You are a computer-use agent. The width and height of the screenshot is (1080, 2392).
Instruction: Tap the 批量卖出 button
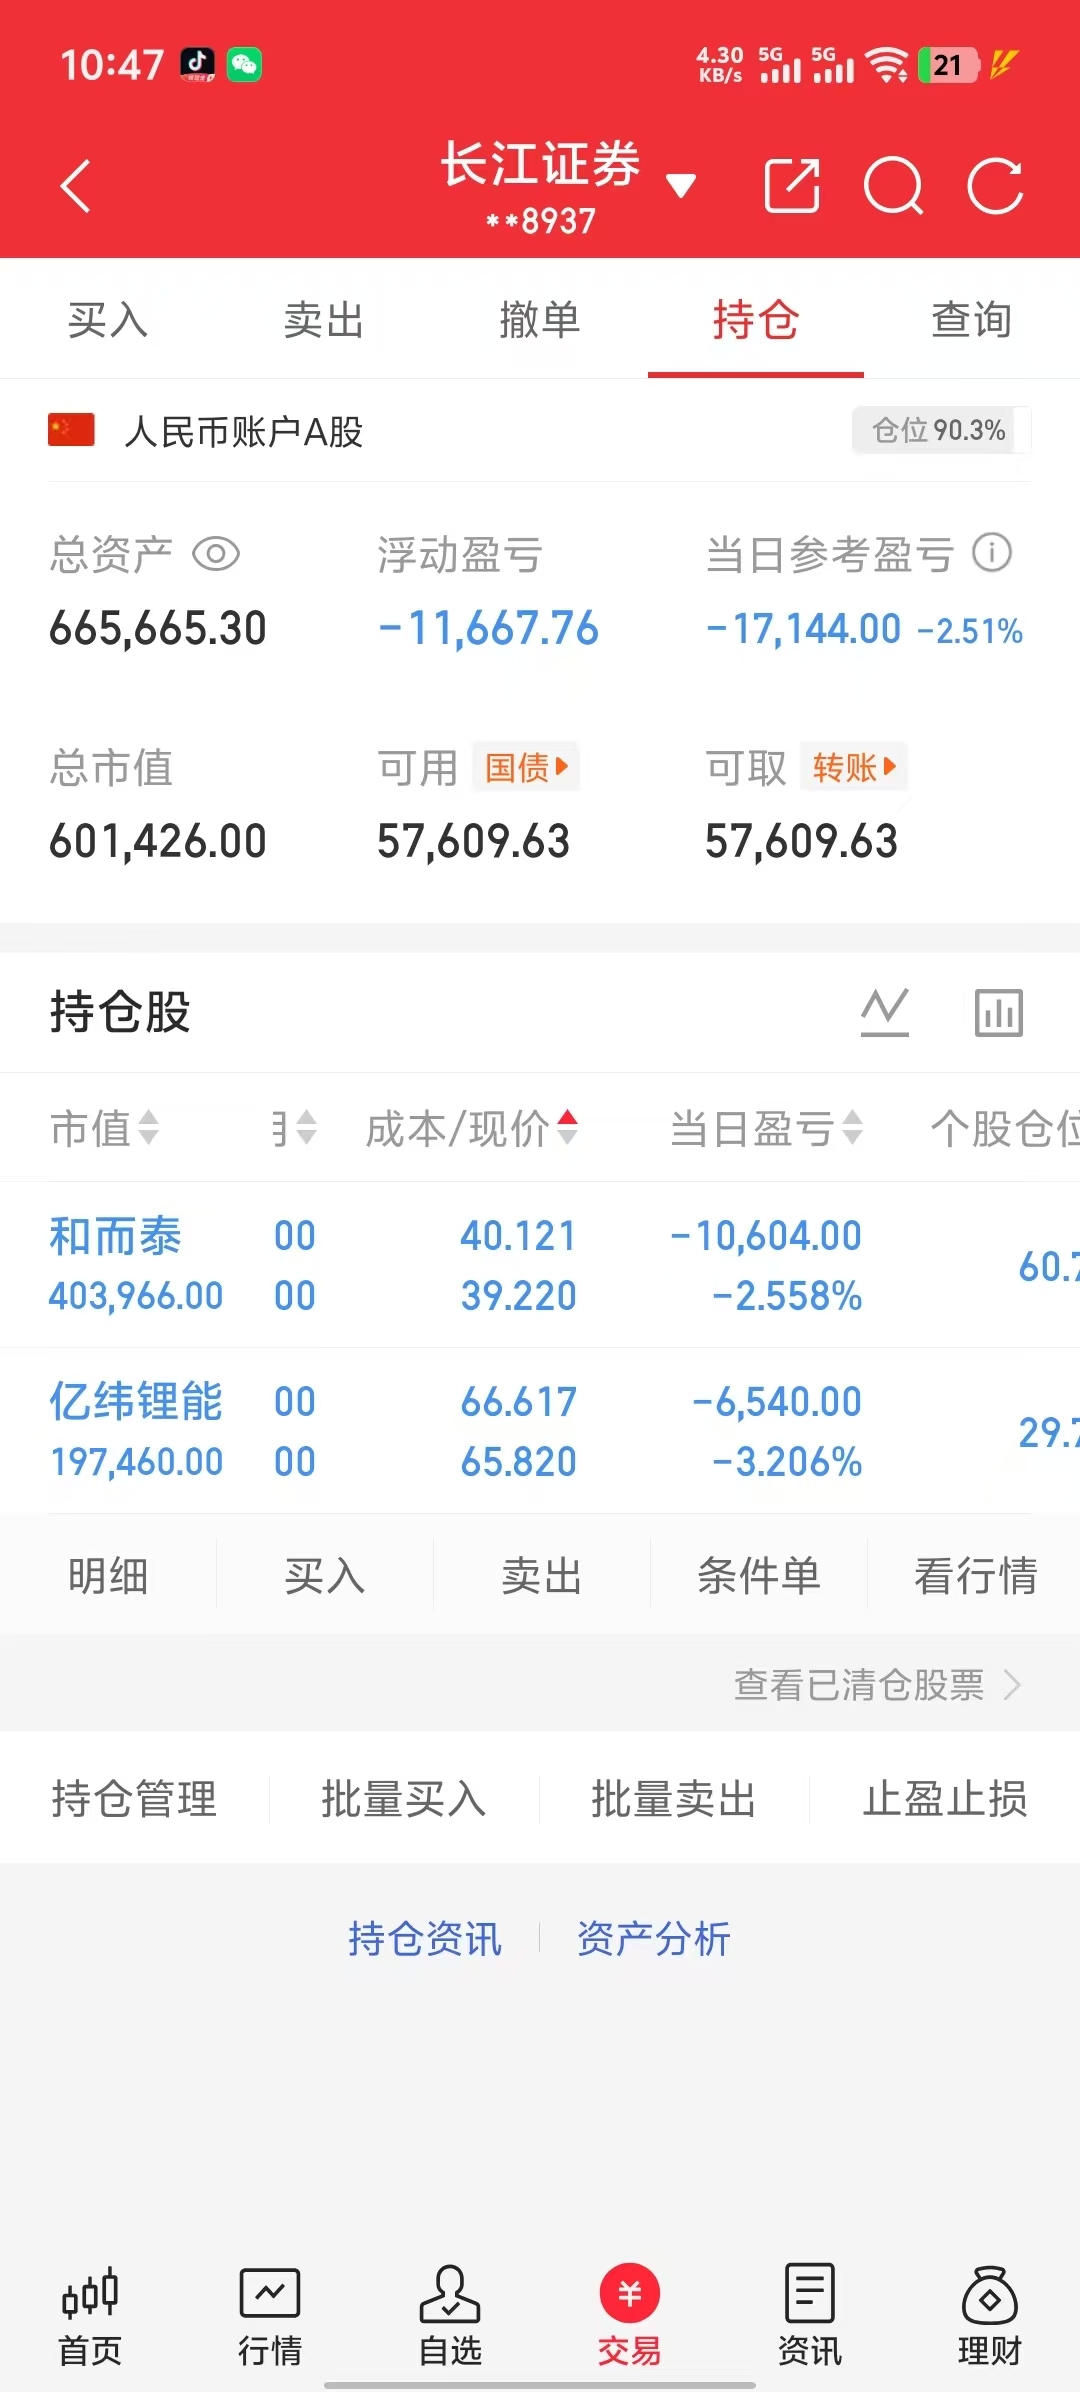coord(673,1799)
